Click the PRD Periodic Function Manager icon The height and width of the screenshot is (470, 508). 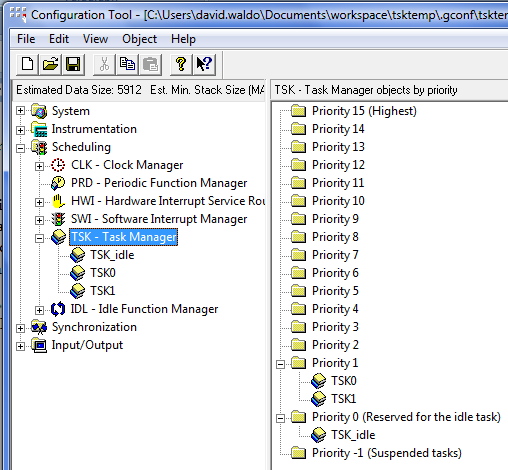coord(58,183)
